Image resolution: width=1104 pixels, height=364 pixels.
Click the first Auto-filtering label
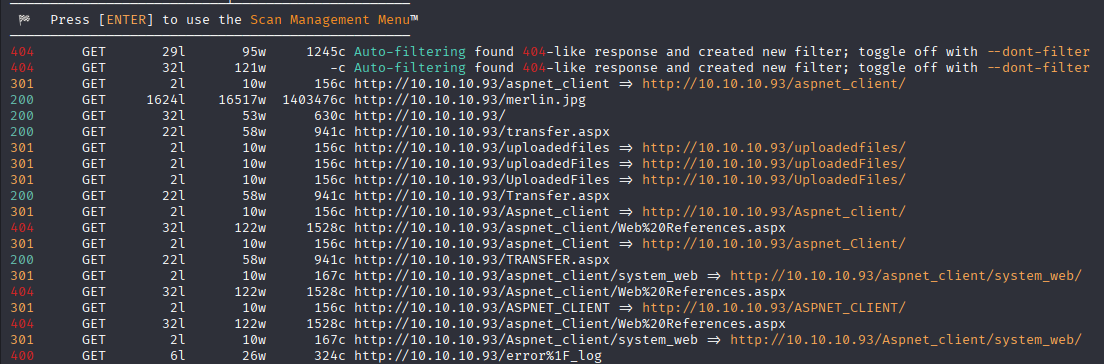(x=410, y=51)
